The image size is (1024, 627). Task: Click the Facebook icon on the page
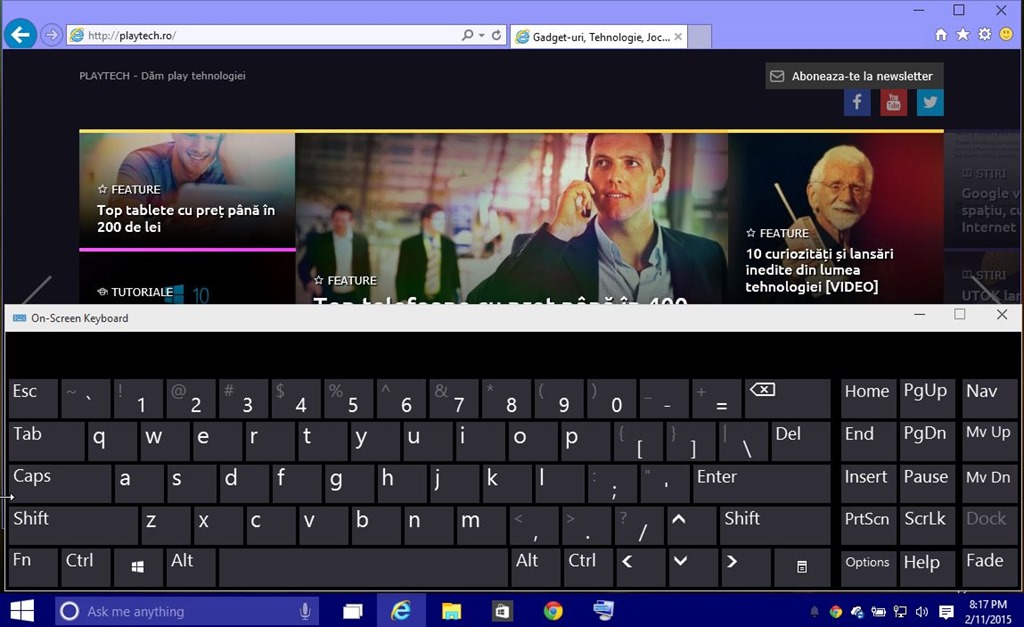tap(857, 102)
